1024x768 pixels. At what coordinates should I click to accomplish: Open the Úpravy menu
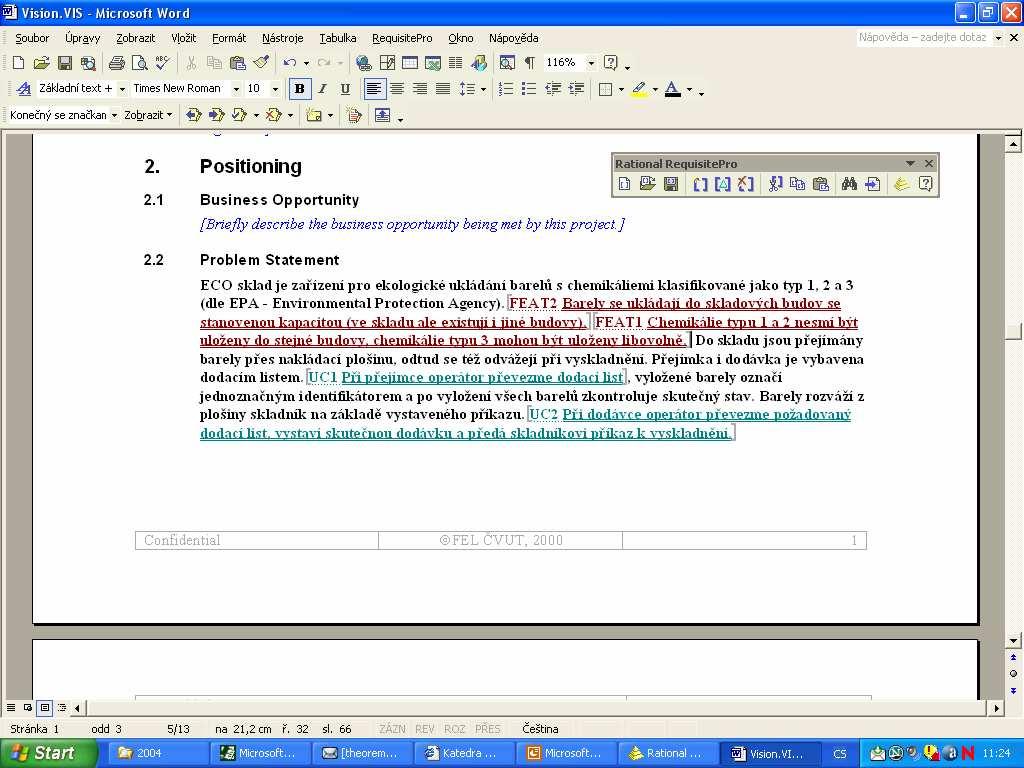click(x=82, y=38)
